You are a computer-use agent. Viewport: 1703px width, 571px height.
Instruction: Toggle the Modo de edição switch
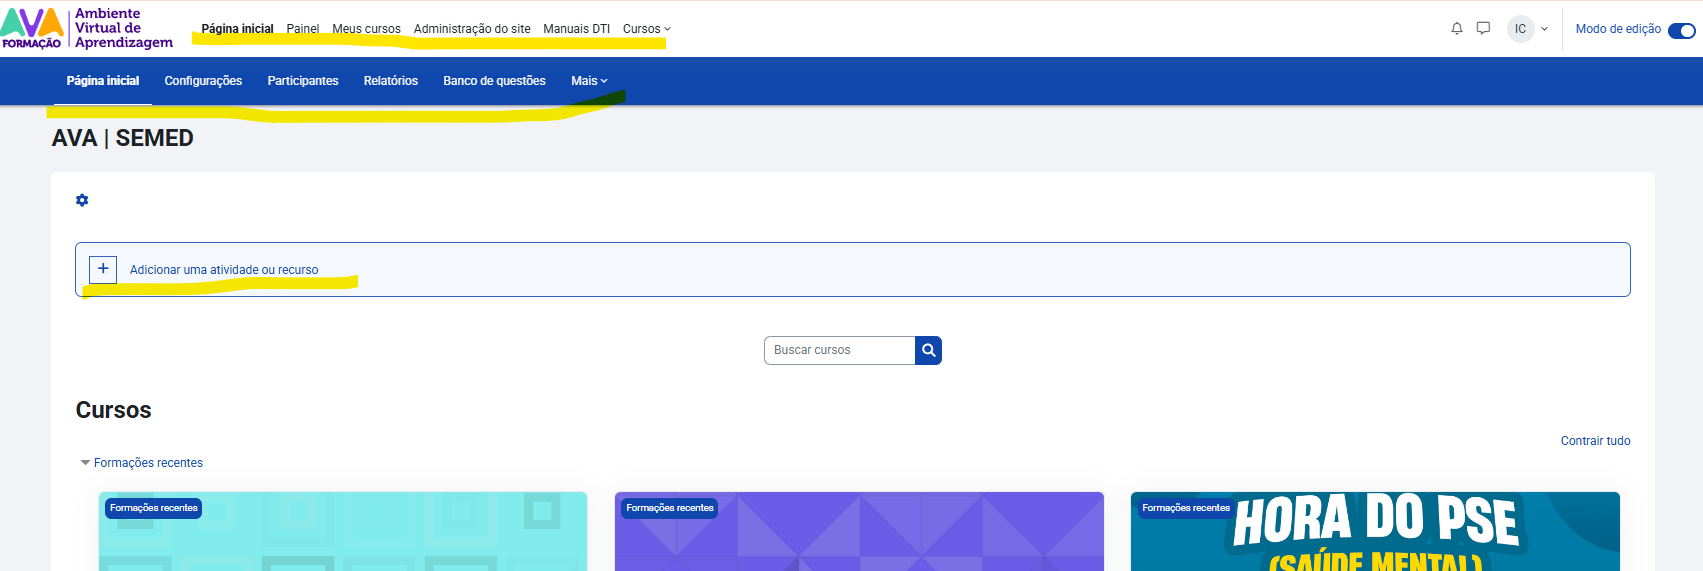[1682, 30]
